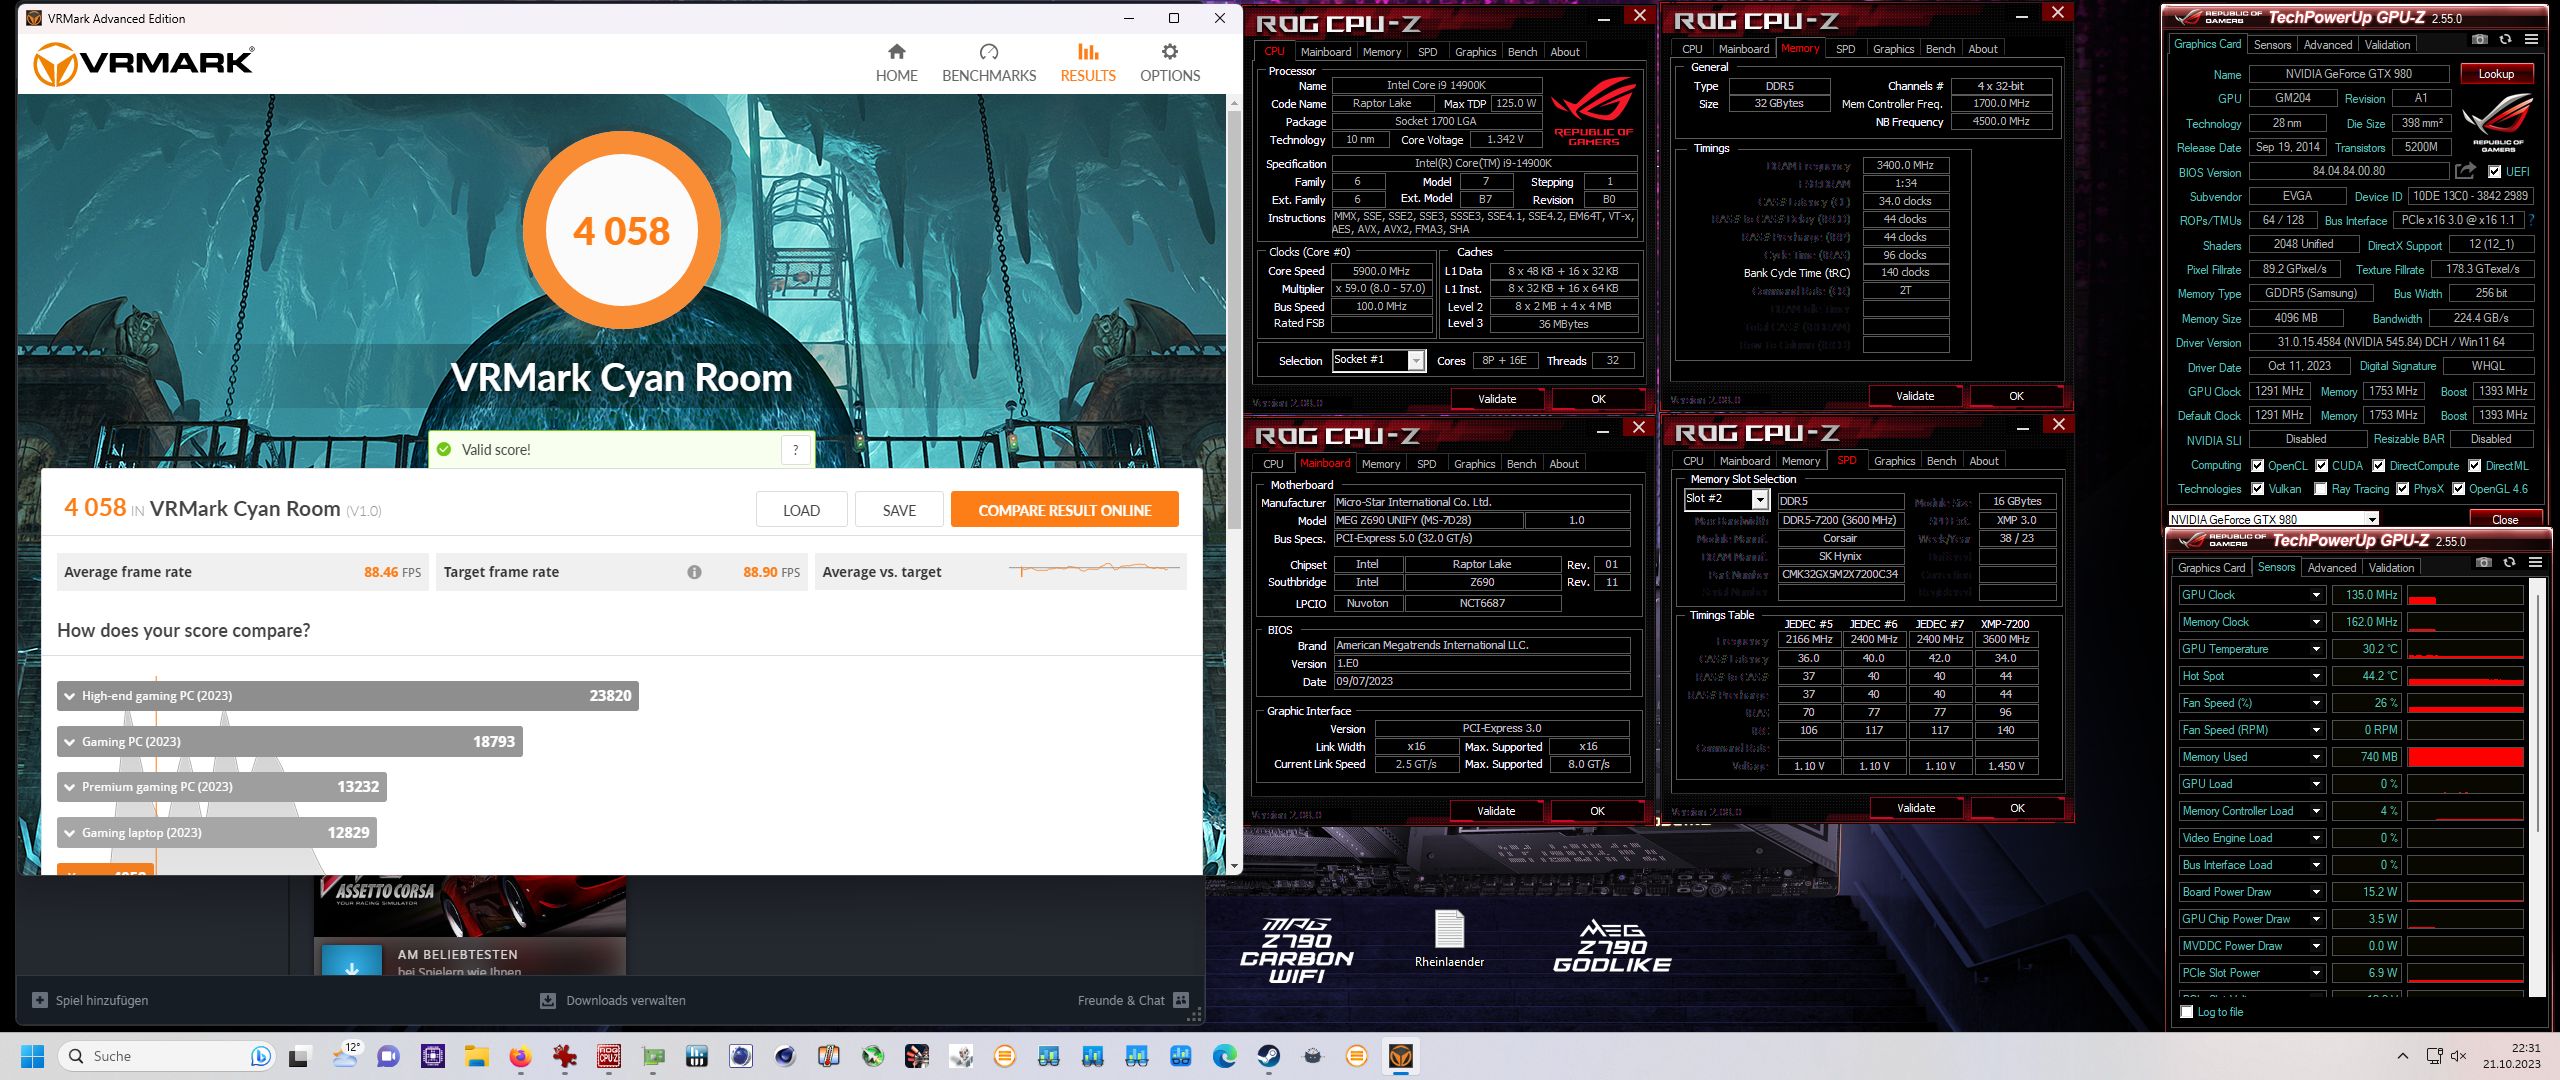Click Bus Interface question mark in GPU-Z

pos(2531,220)
